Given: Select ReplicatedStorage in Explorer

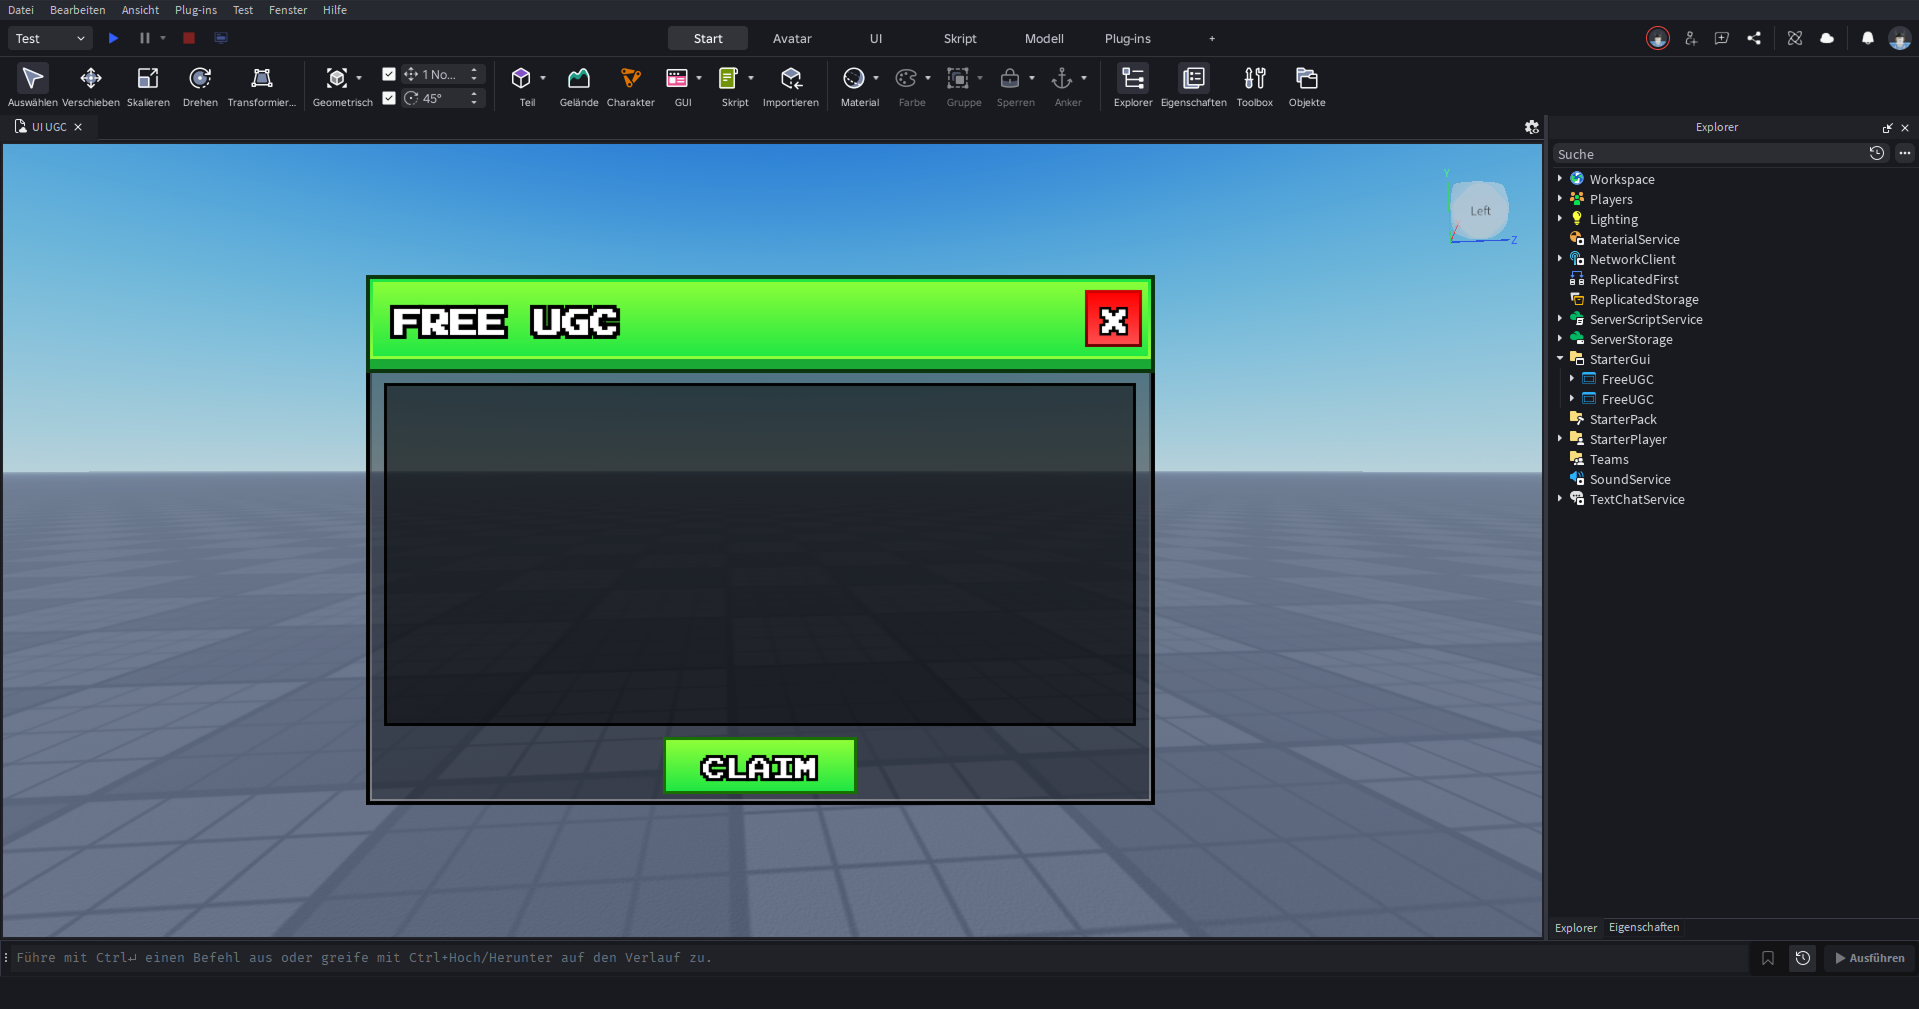Looking at the screenshot, I should (x=1644, y=299).
